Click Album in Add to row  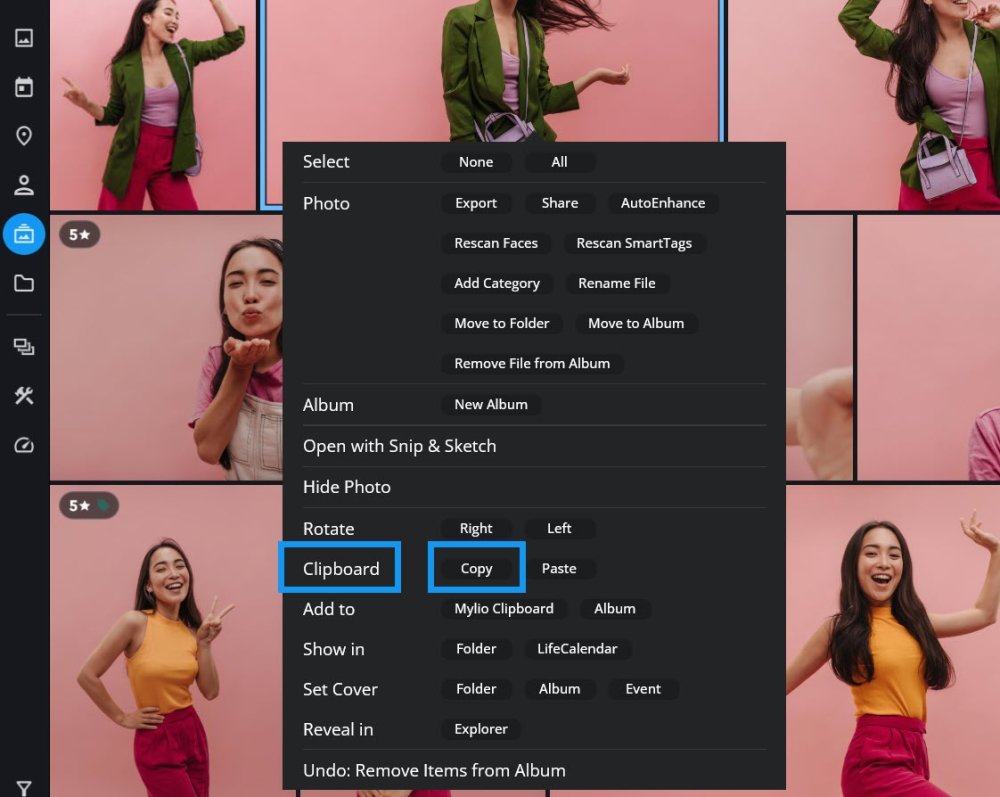(x=615, y=609)
